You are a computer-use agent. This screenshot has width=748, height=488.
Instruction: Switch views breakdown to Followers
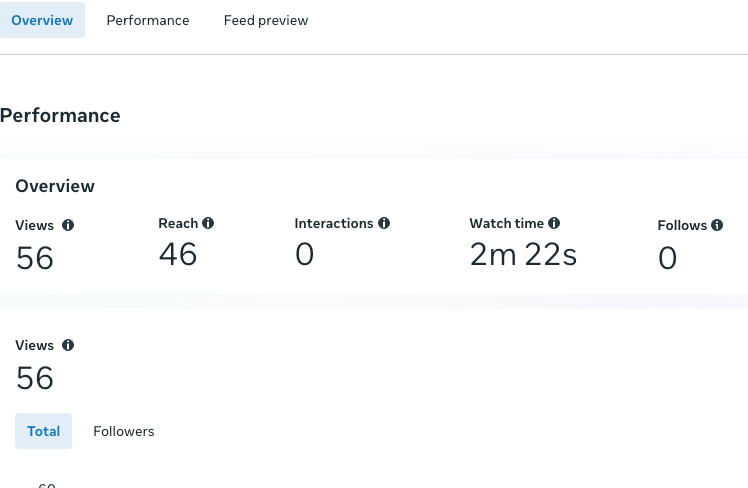(x=124, y=431)
